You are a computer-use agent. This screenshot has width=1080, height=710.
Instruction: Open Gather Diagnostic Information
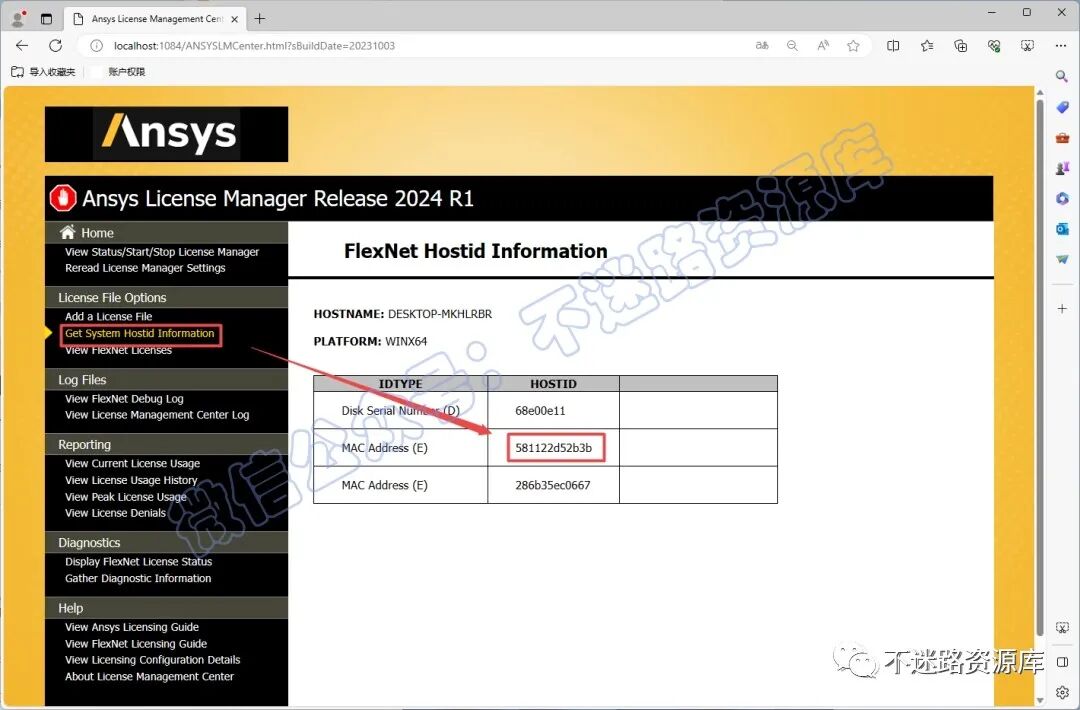click(138, 578)
